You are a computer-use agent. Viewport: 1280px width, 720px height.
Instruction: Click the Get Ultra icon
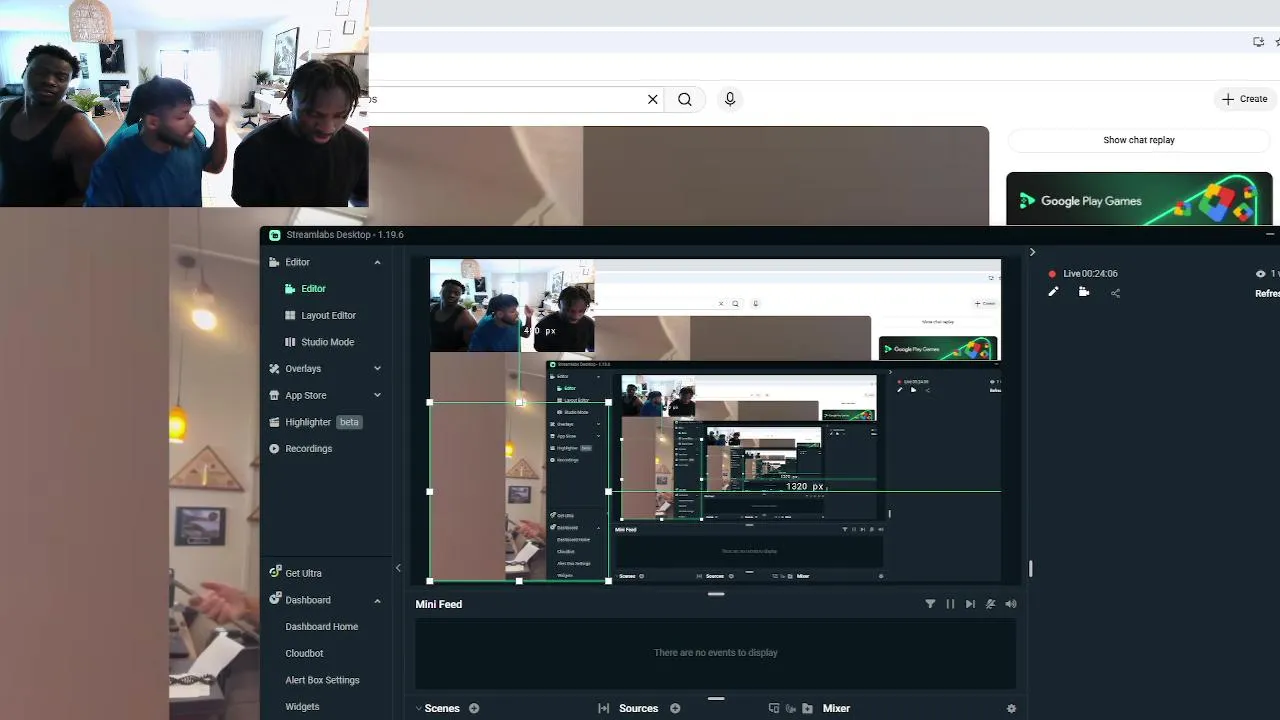pyautogui.click(x=274, y=573)
